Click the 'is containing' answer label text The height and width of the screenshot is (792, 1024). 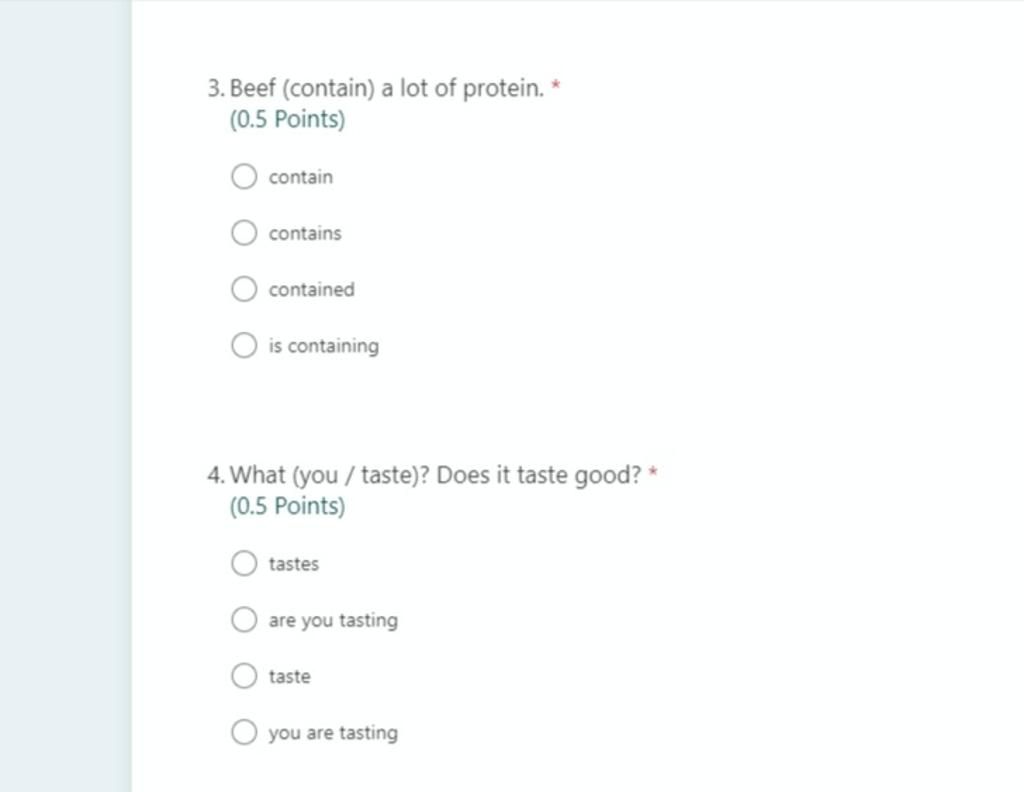click(323, 346)
